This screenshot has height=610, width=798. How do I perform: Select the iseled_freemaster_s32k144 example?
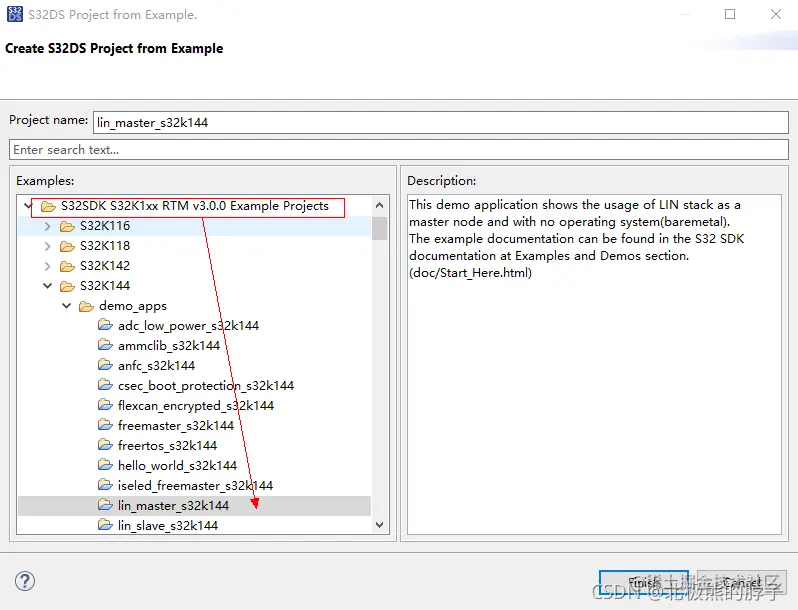coord(195,486)
